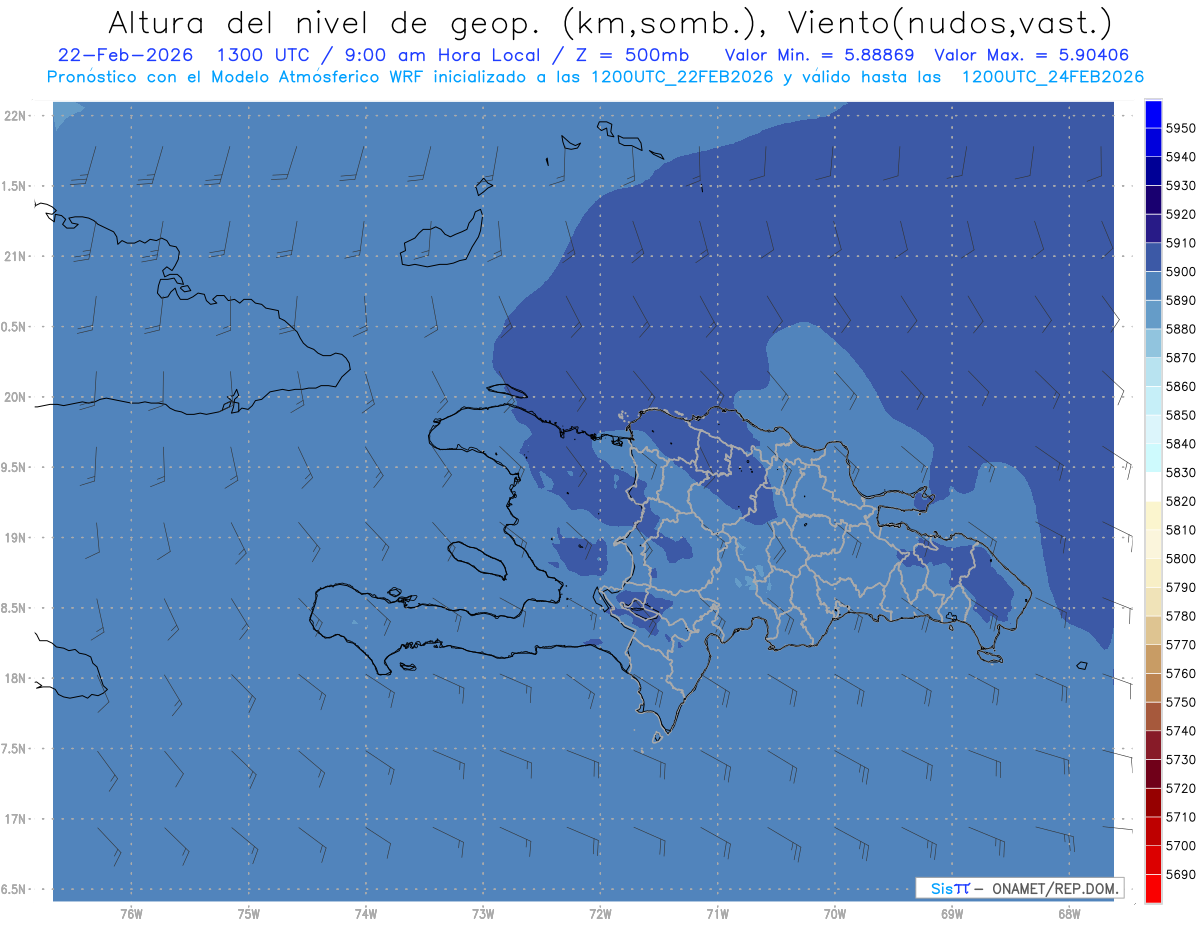1200x927 pixels.
Task: Click the '5950' color scale label
Action: 1180,128
